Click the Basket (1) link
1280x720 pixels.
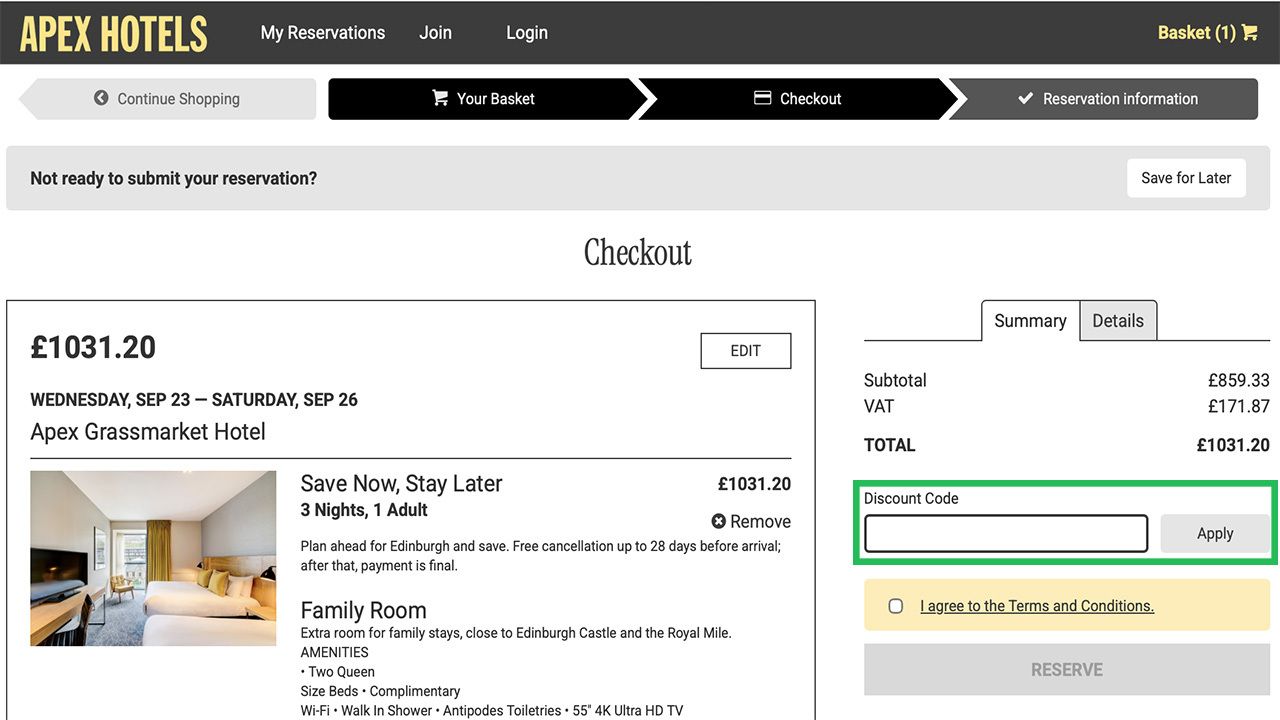[x=1207, y=33]
